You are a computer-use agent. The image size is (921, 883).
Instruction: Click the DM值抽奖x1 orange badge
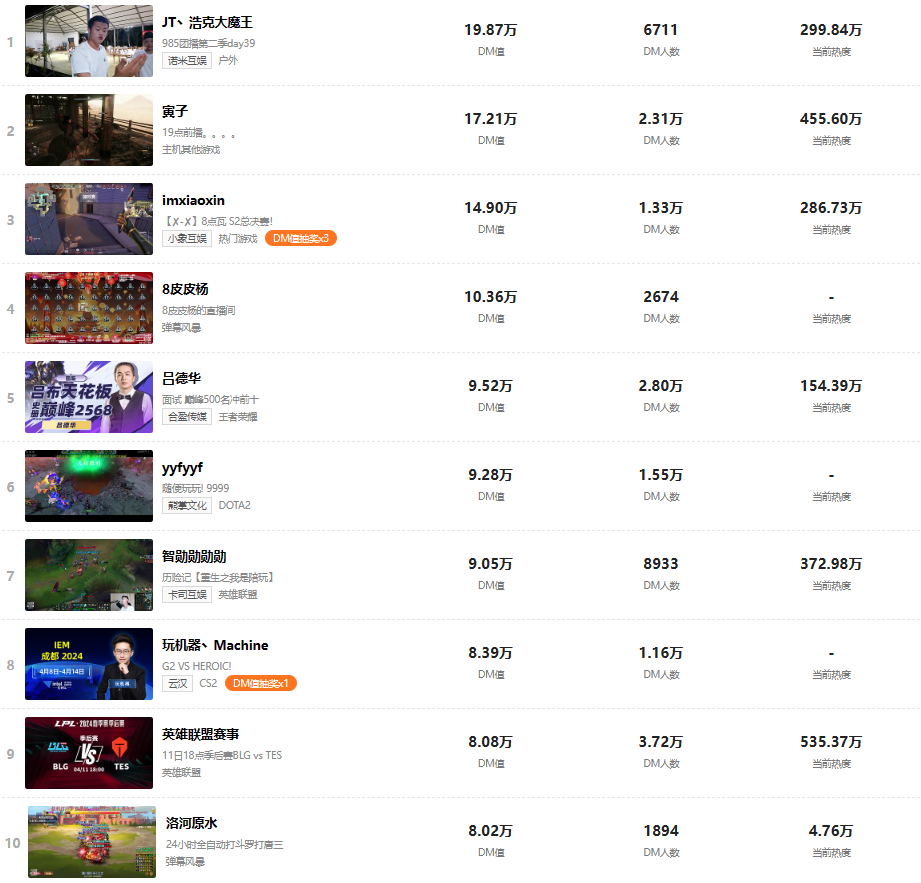(x=261, y=683)
